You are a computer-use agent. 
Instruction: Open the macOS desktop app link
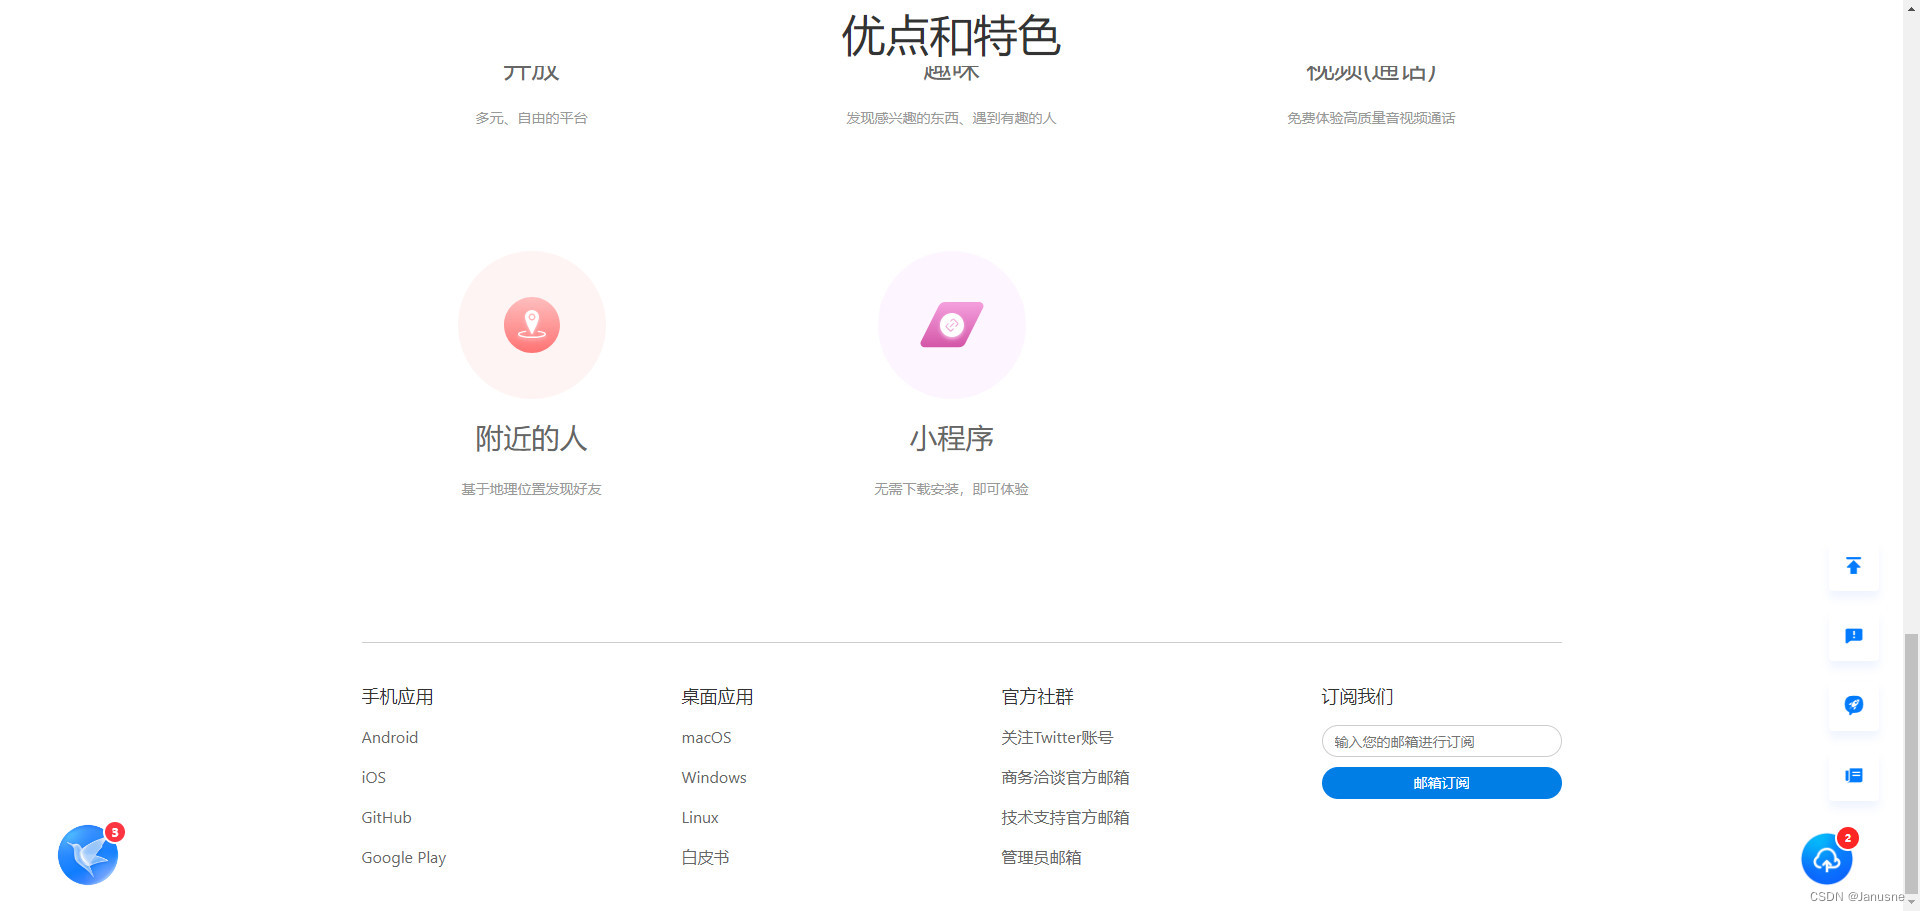pyautogui.click(x=706, y=737)
